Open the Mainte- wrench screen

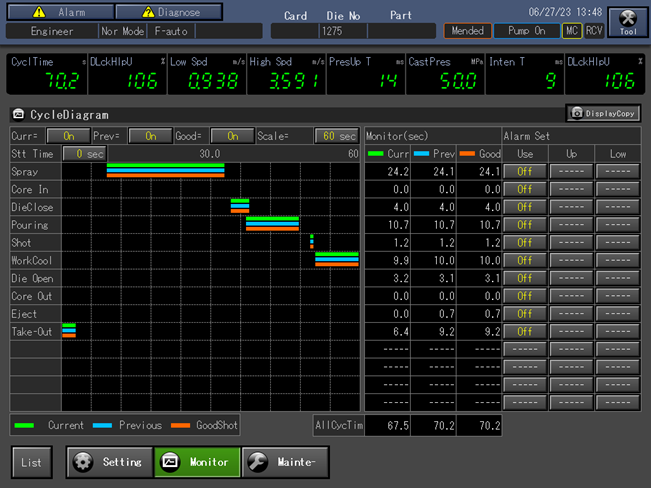tap(285, 462)
